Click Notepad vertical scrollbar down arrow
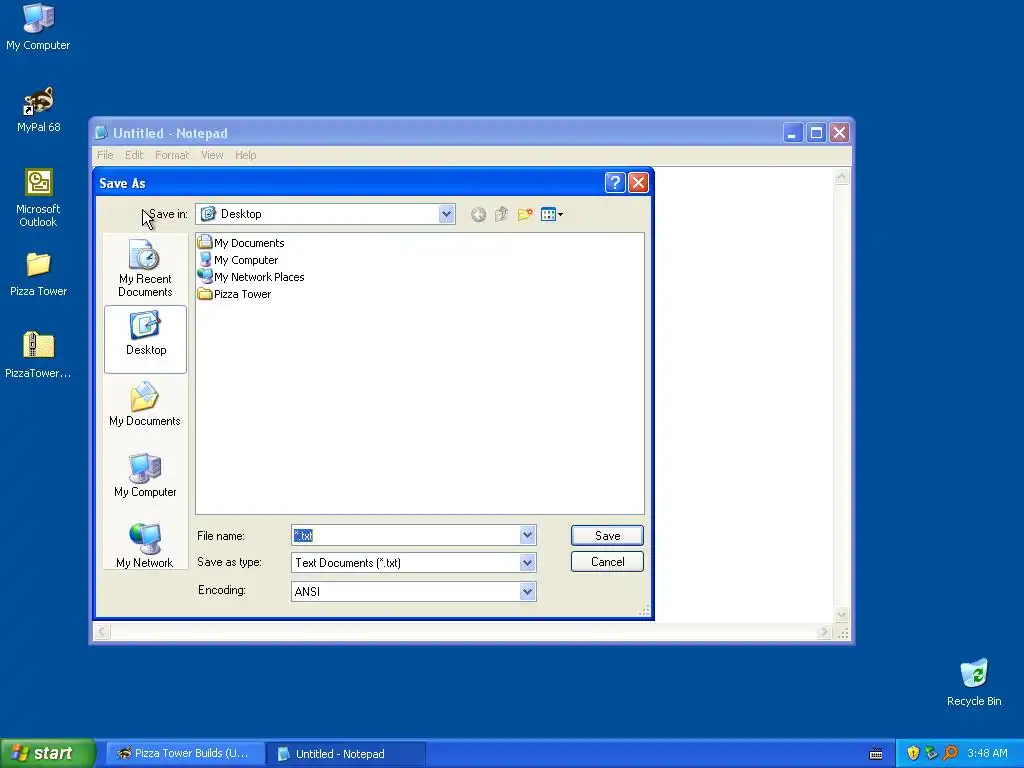 (842, 615)
